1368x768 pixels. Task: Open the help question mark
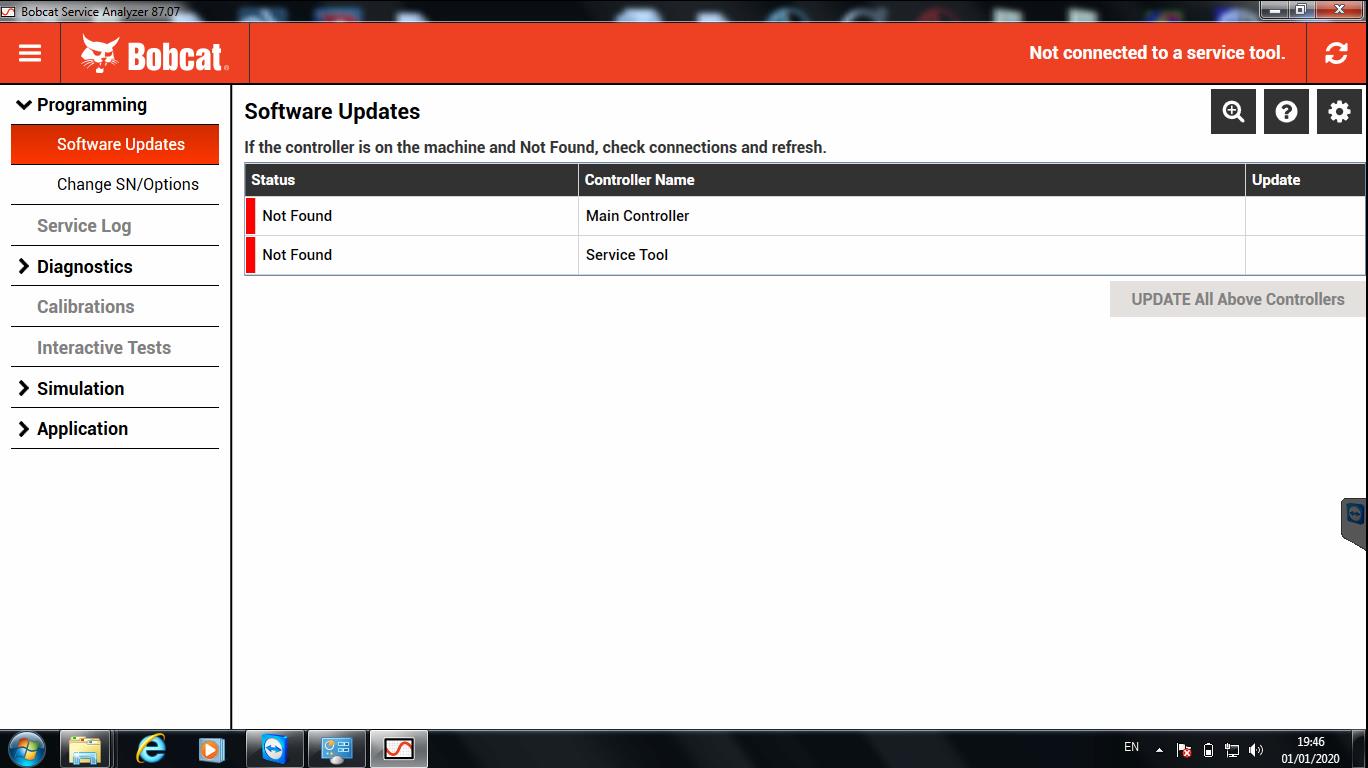tap(1286, 112)
